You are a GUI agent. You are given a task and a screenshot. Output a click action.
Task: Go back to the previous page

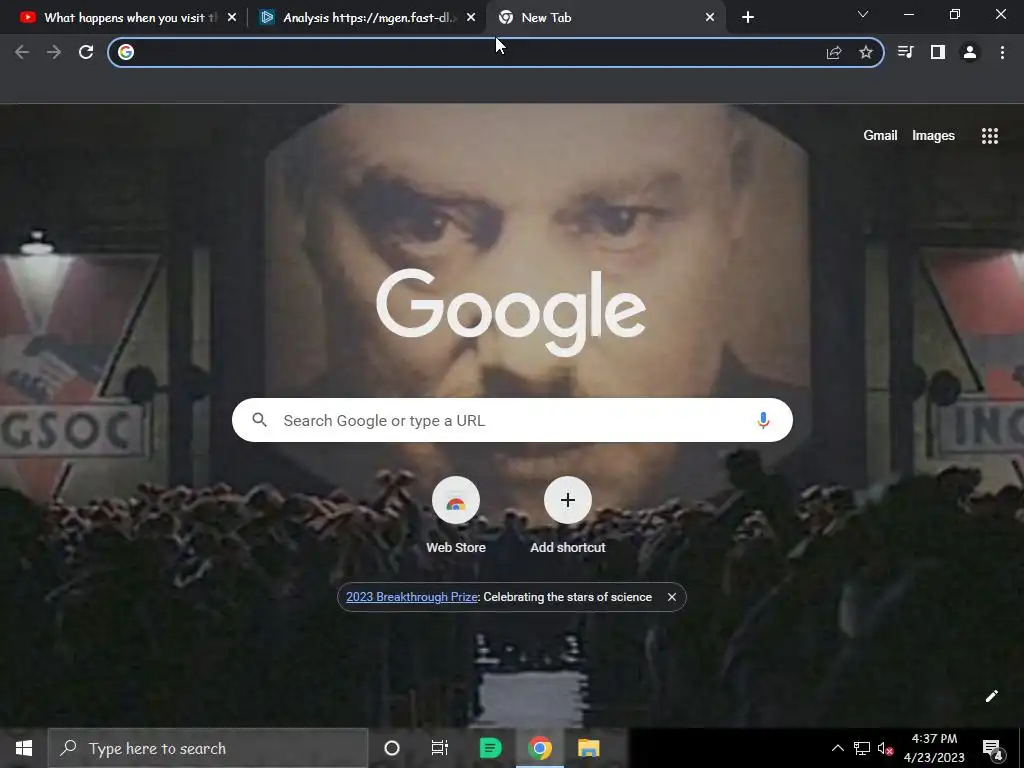(22, 52)
